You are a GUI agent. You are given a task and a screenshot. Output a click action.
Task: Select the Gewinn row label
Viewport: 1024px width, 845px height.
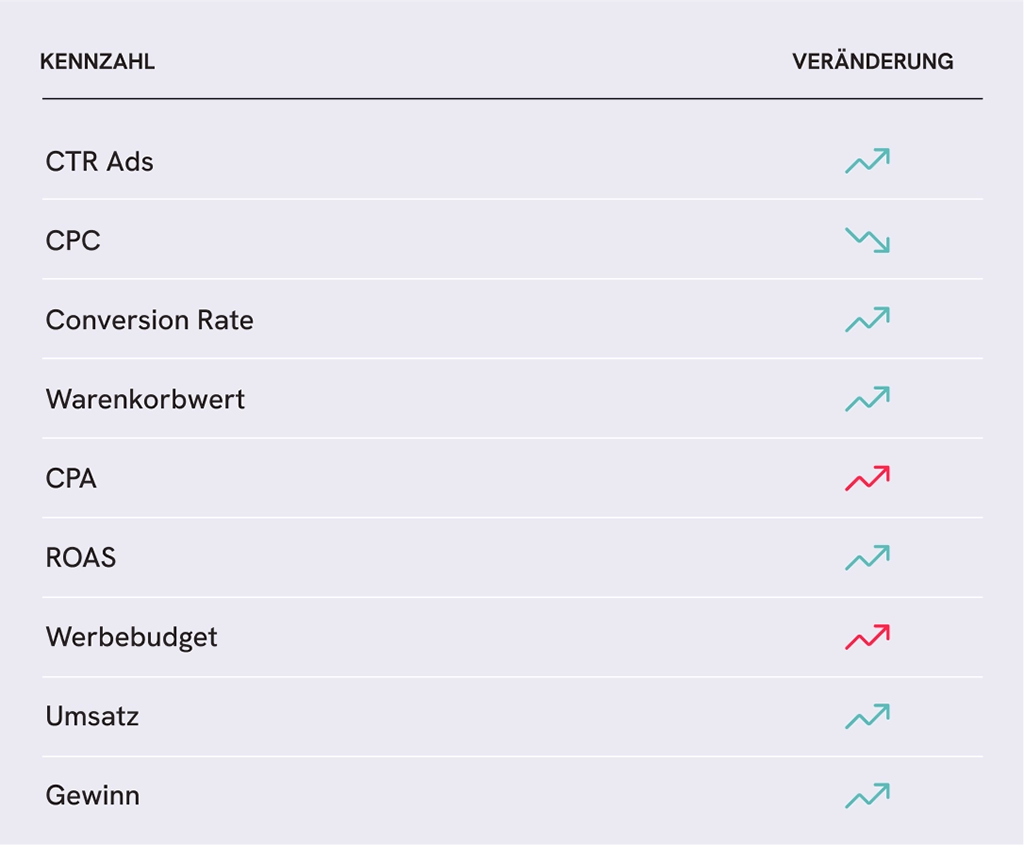point(92,795)
